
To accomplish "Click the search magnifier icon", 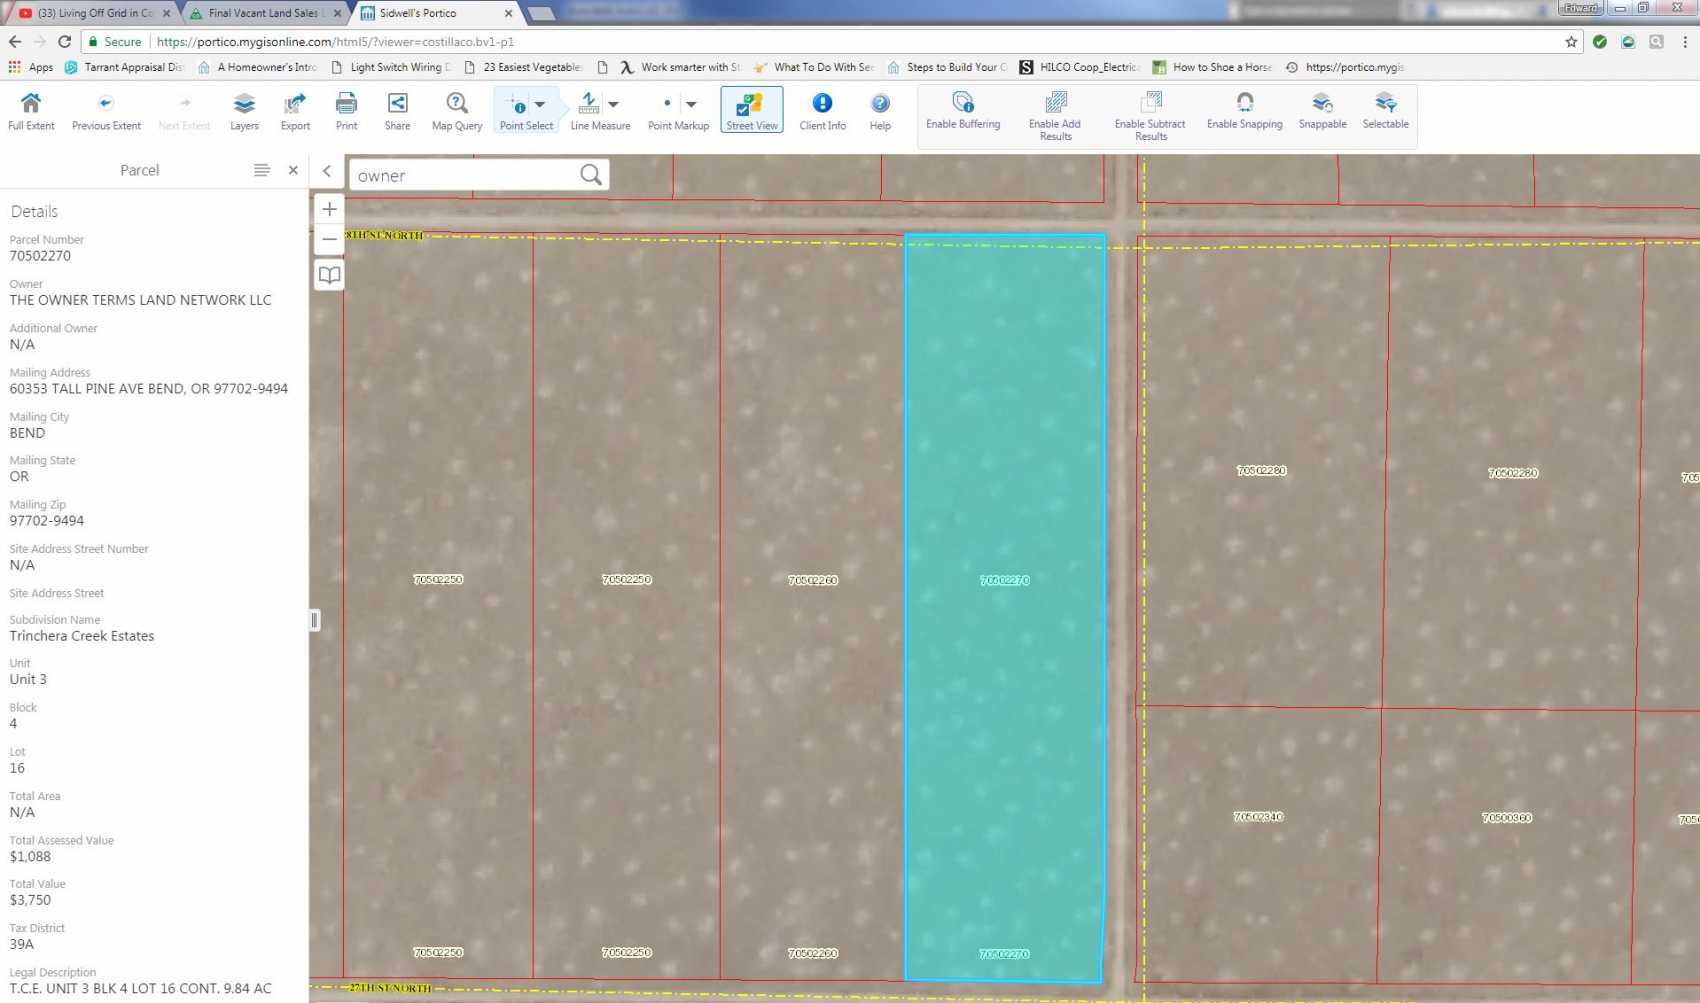I will (591, 175).
